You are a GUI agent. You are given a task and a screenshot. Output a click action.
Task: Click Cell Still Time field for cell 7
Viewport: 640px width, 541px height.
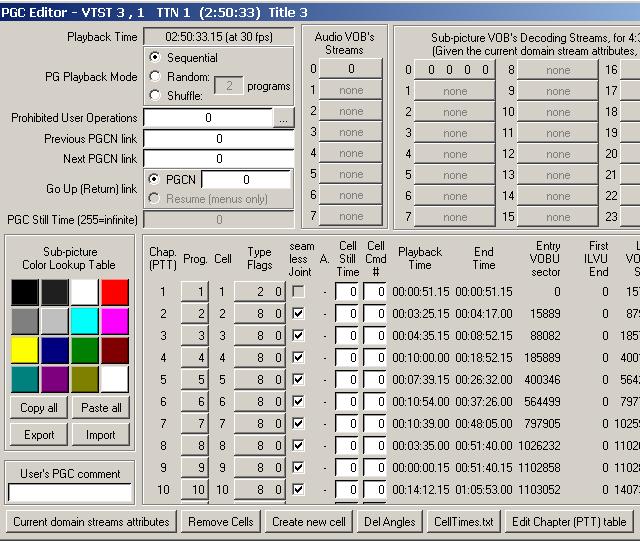pyautogui.click(x=347, y=423)
